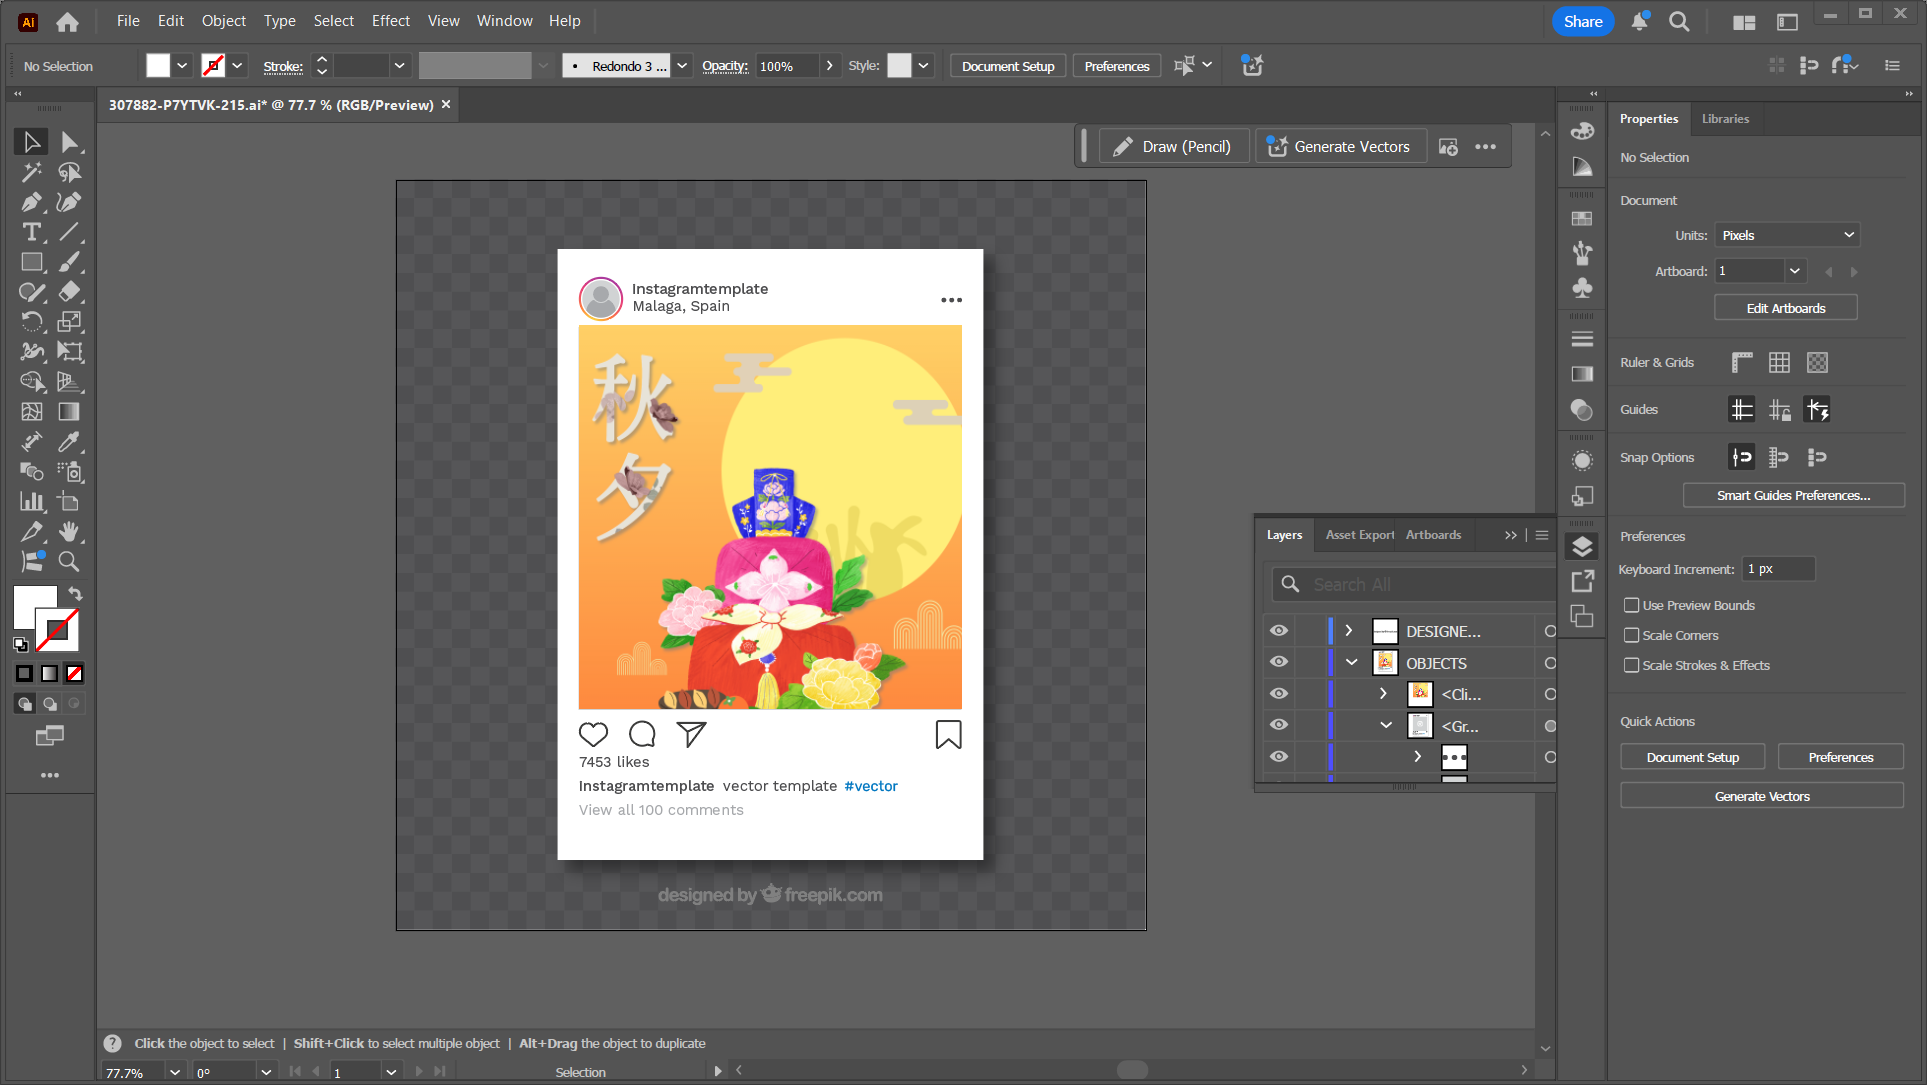Open the Effect menu

390,21
